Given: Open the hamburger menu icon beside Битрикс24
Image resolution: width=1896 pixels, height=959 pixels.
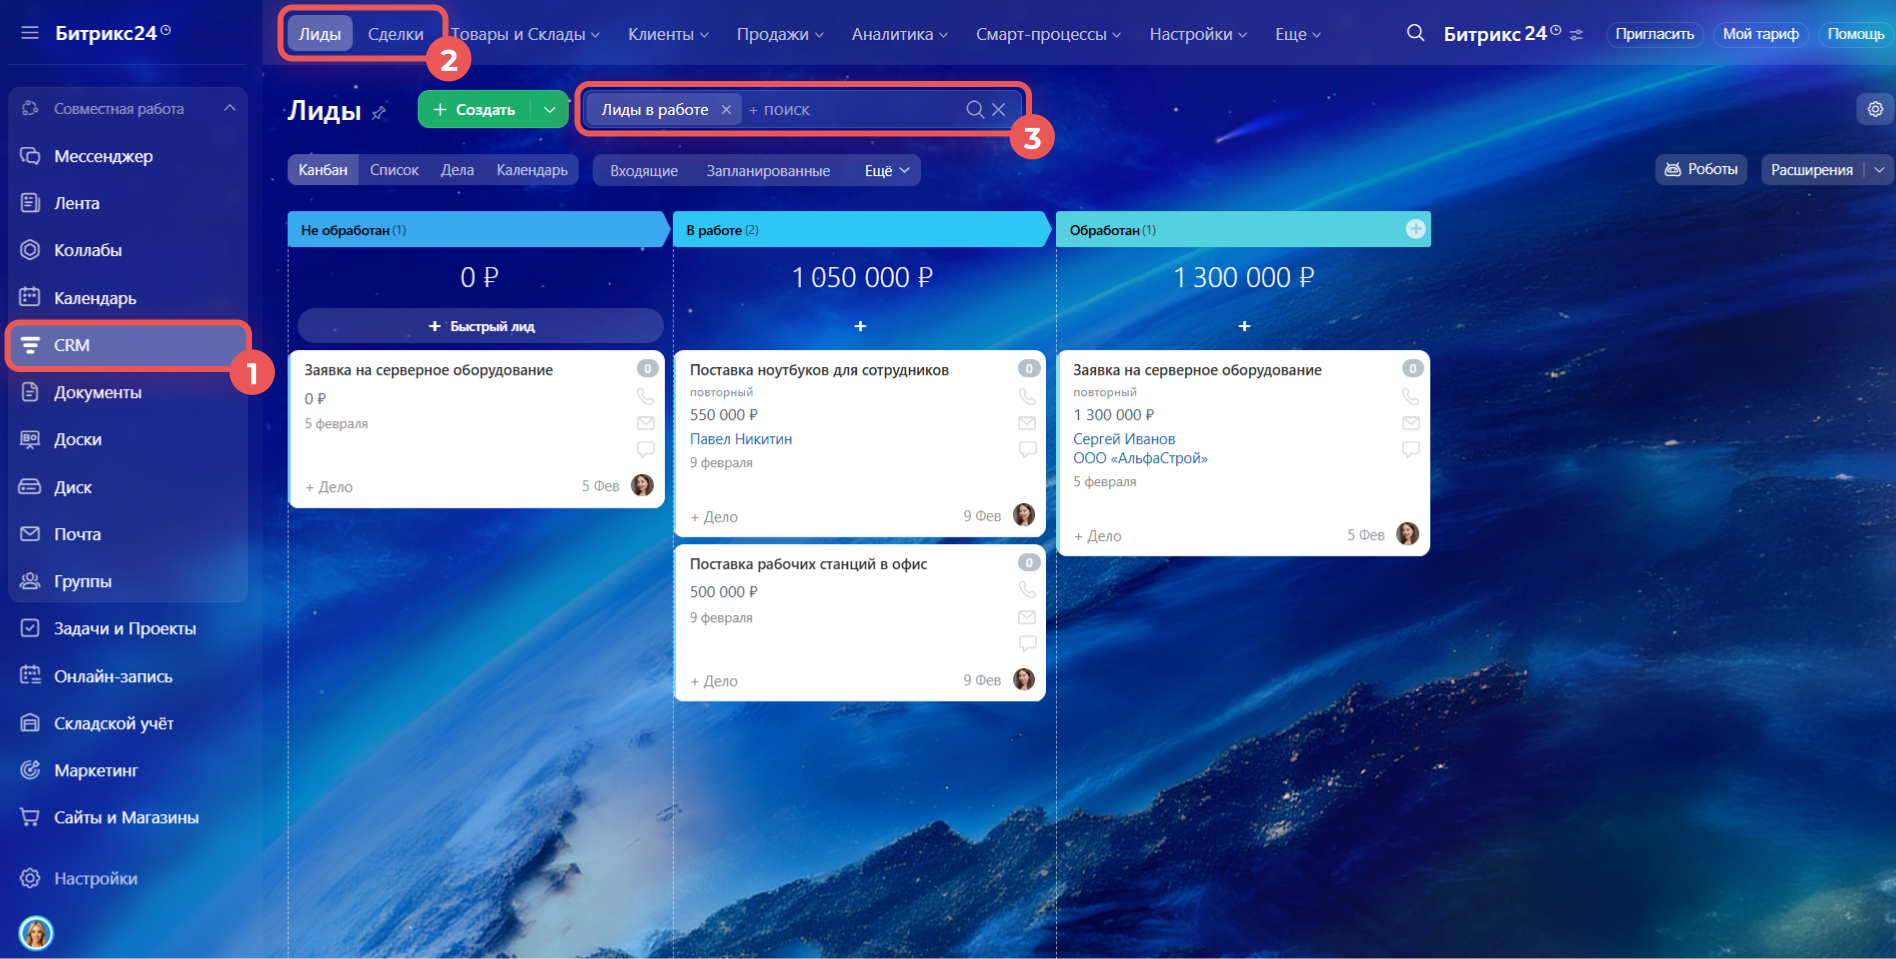Looking at the screenshot, I should click(30, 33).
